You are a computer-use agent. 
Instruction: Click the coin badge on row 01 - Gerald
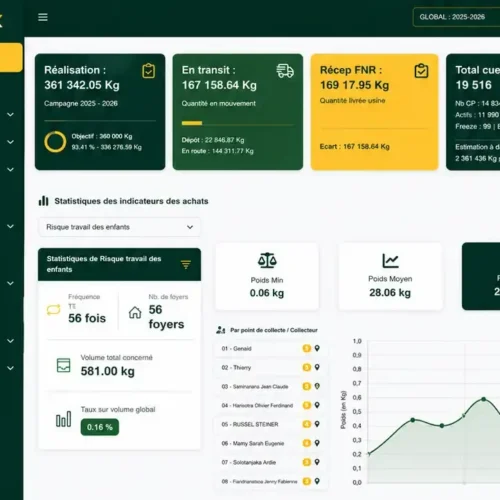tap(307, 348)
